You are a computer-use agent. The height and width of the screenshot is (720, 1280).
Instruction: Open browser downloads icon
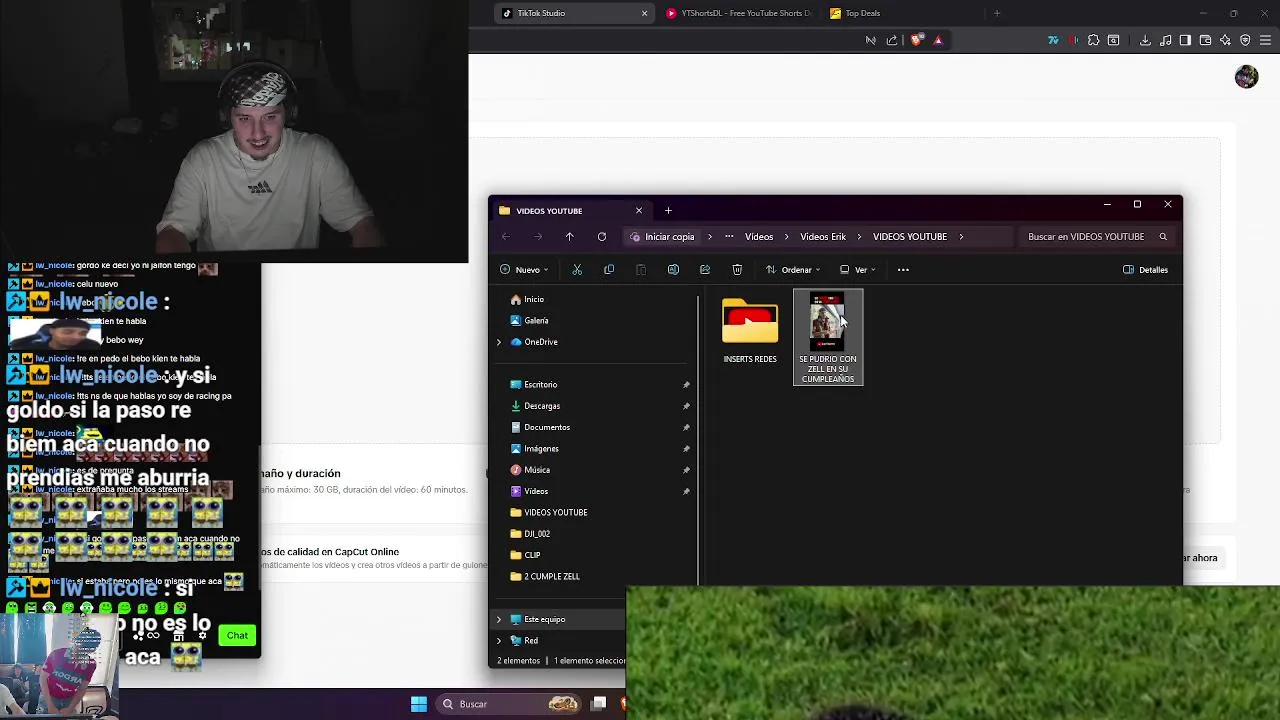[x=1145, y=40]
